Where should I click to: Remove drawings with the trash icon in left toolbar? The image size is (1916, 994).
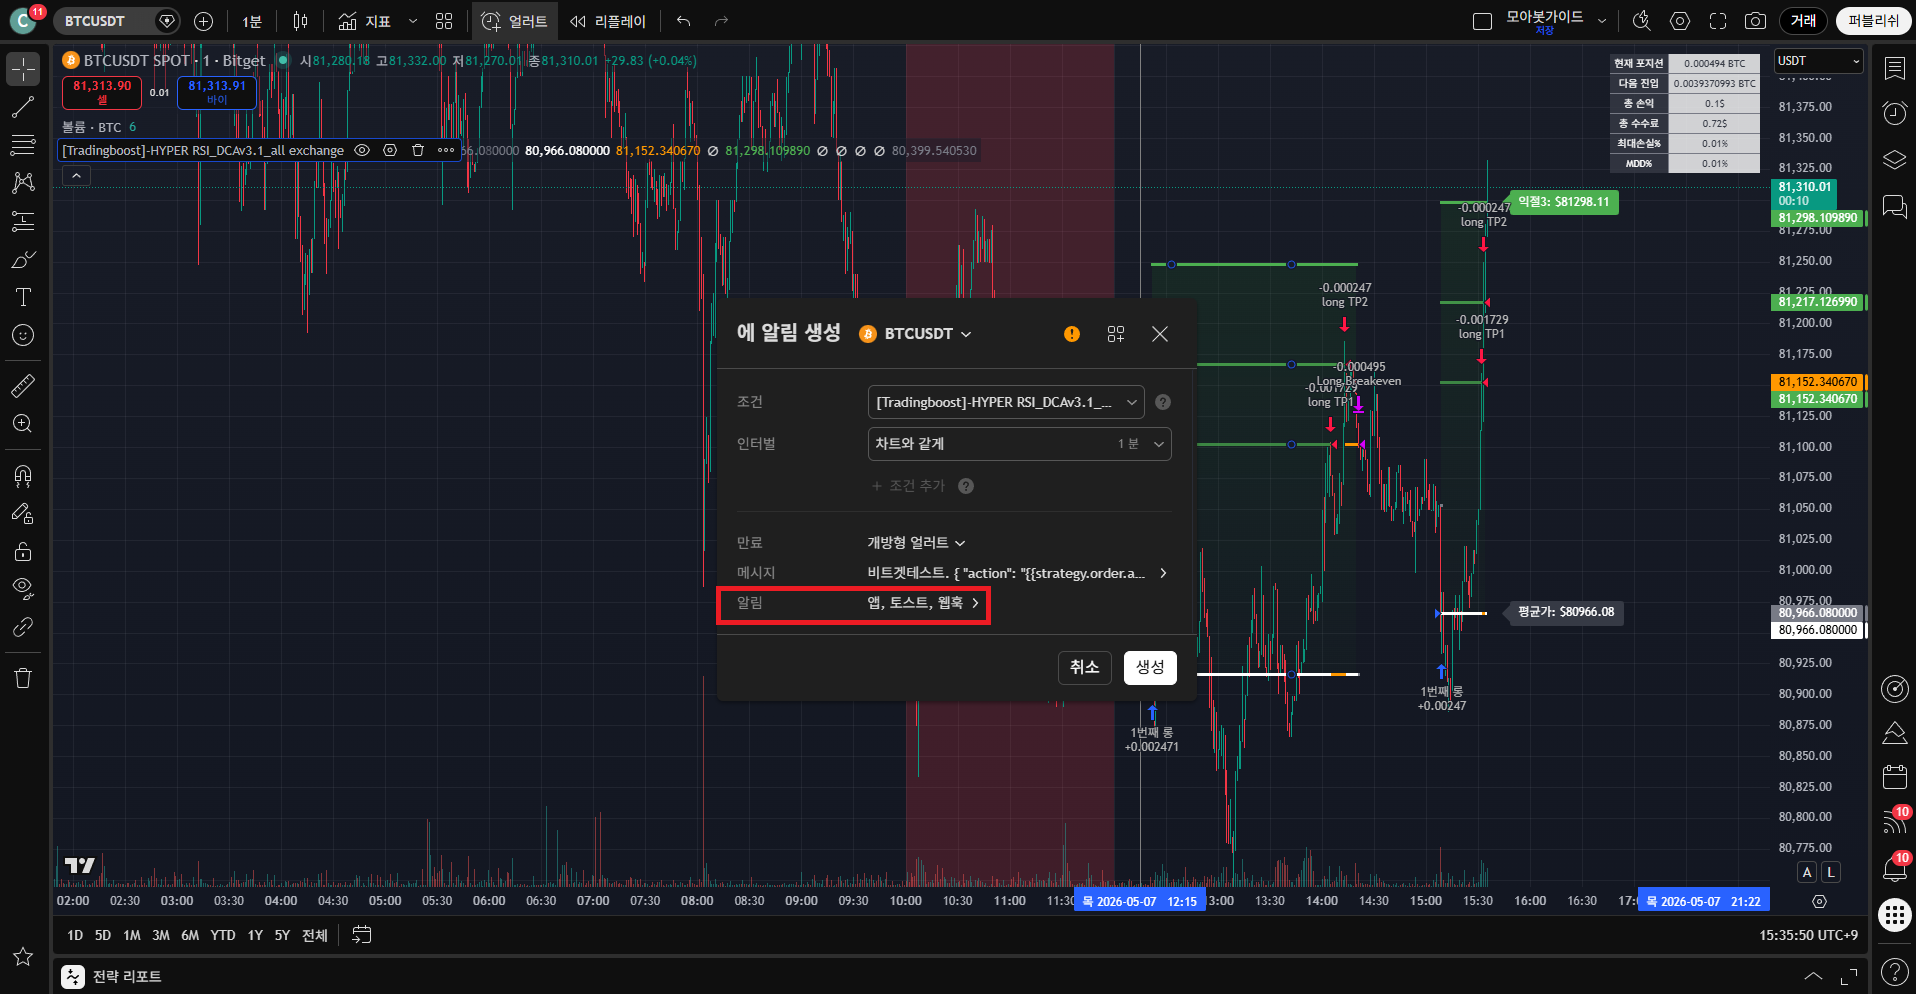(x=23, y=678)
